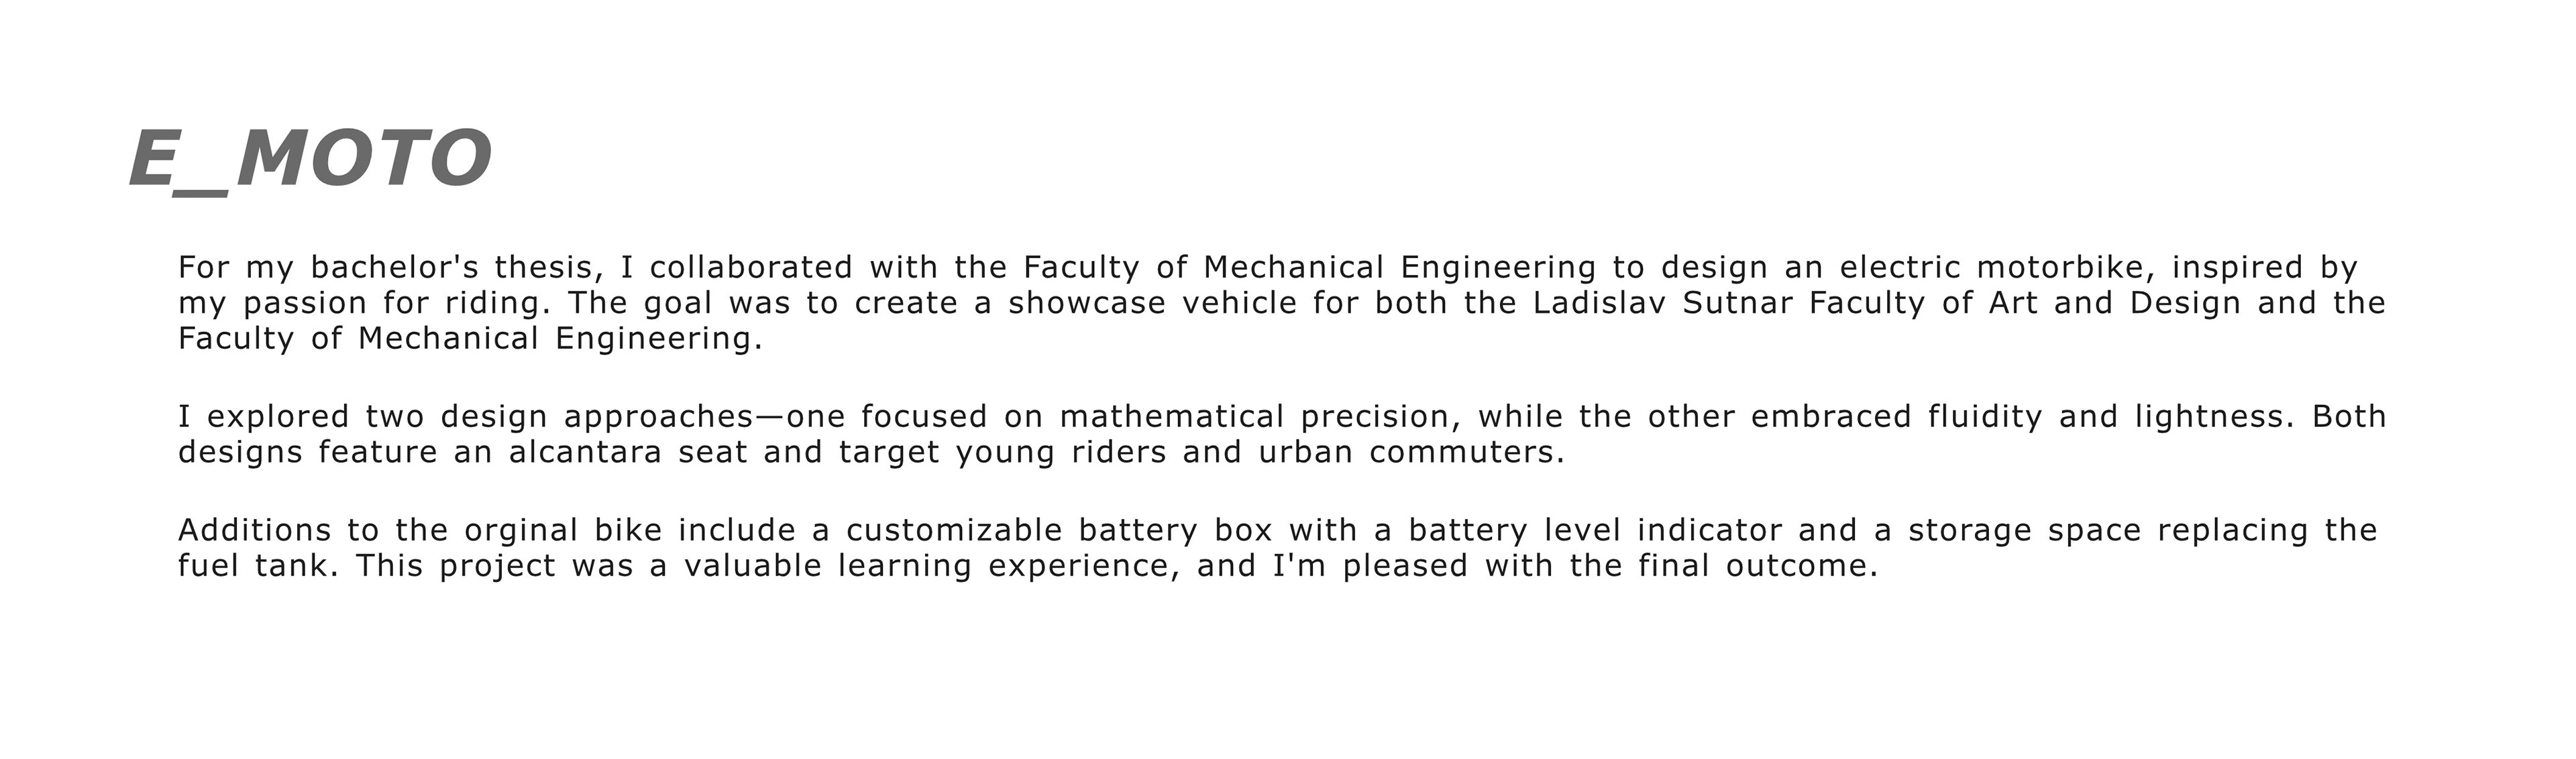Click the E_MOTO title heading
Viewport: 2576px width, 759px height.
coord(310,159)
